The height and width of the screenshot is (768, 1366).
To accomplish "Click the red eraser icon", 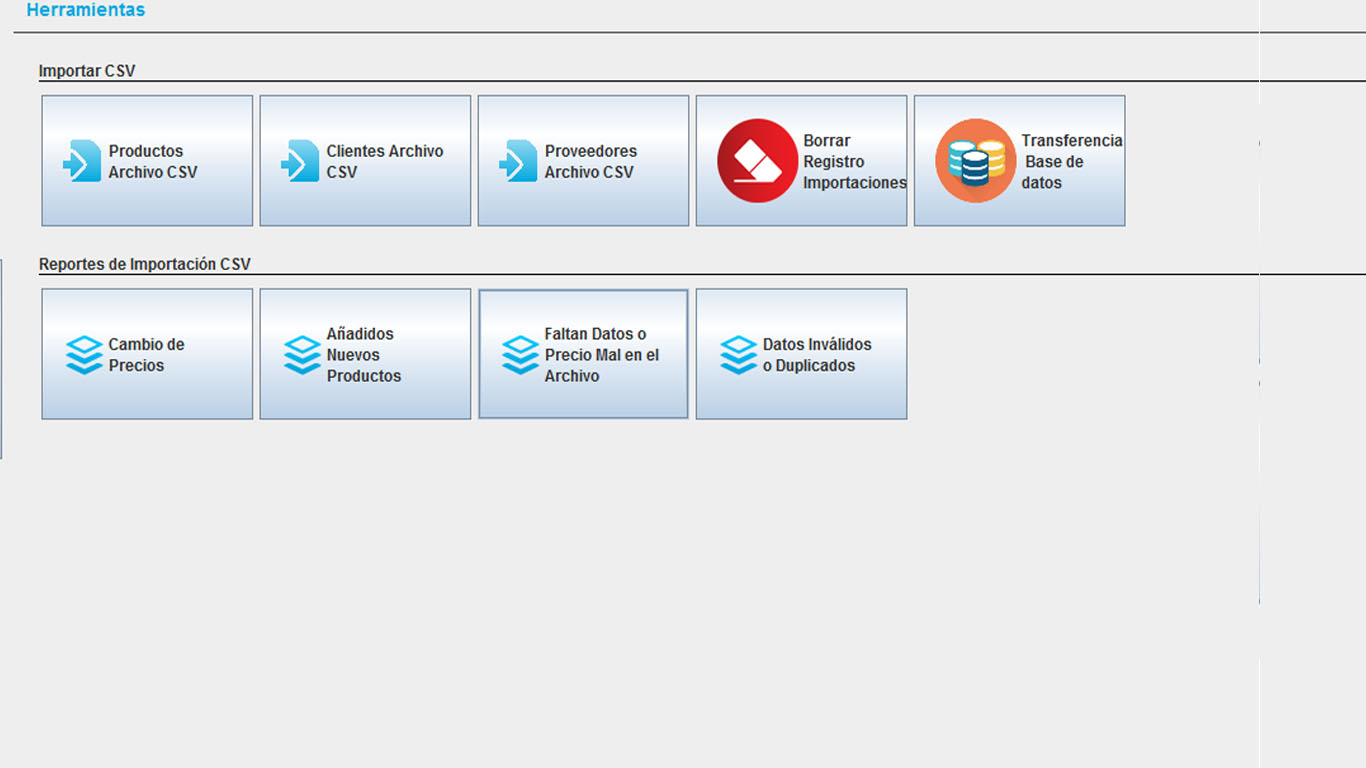I will coord(757,161).
